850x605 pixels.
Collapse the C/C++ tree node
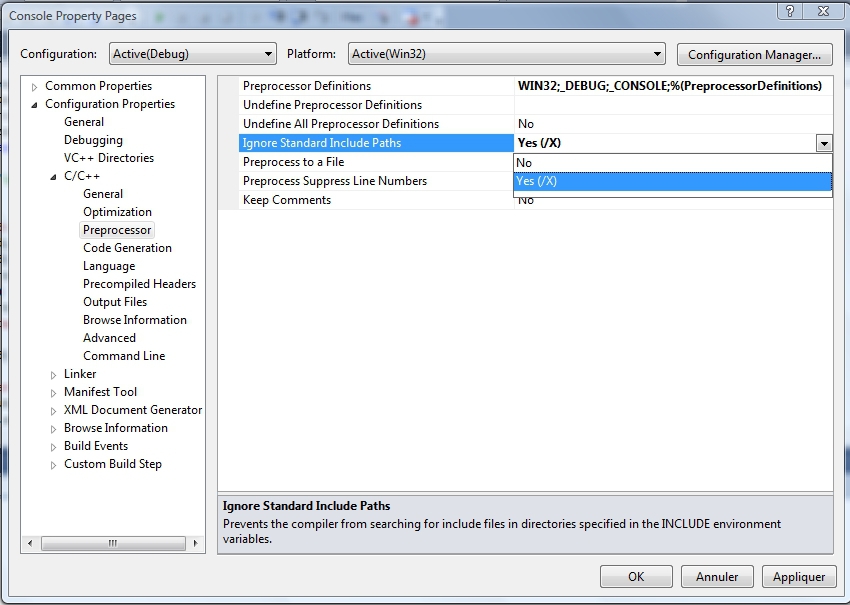click(54, 177)
